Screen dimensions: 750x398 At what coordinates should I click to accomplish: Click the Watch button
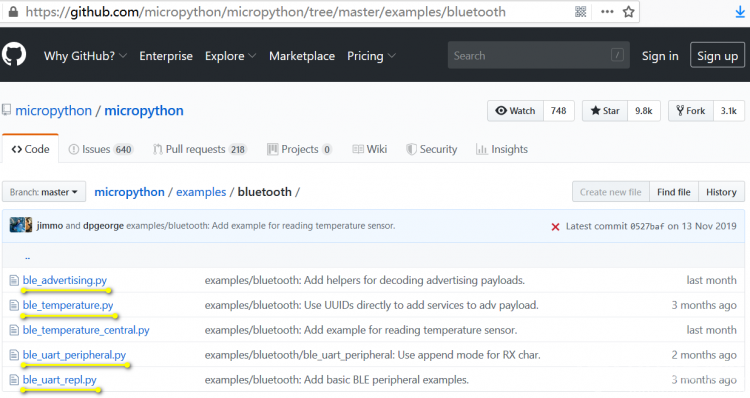point(515,111)
